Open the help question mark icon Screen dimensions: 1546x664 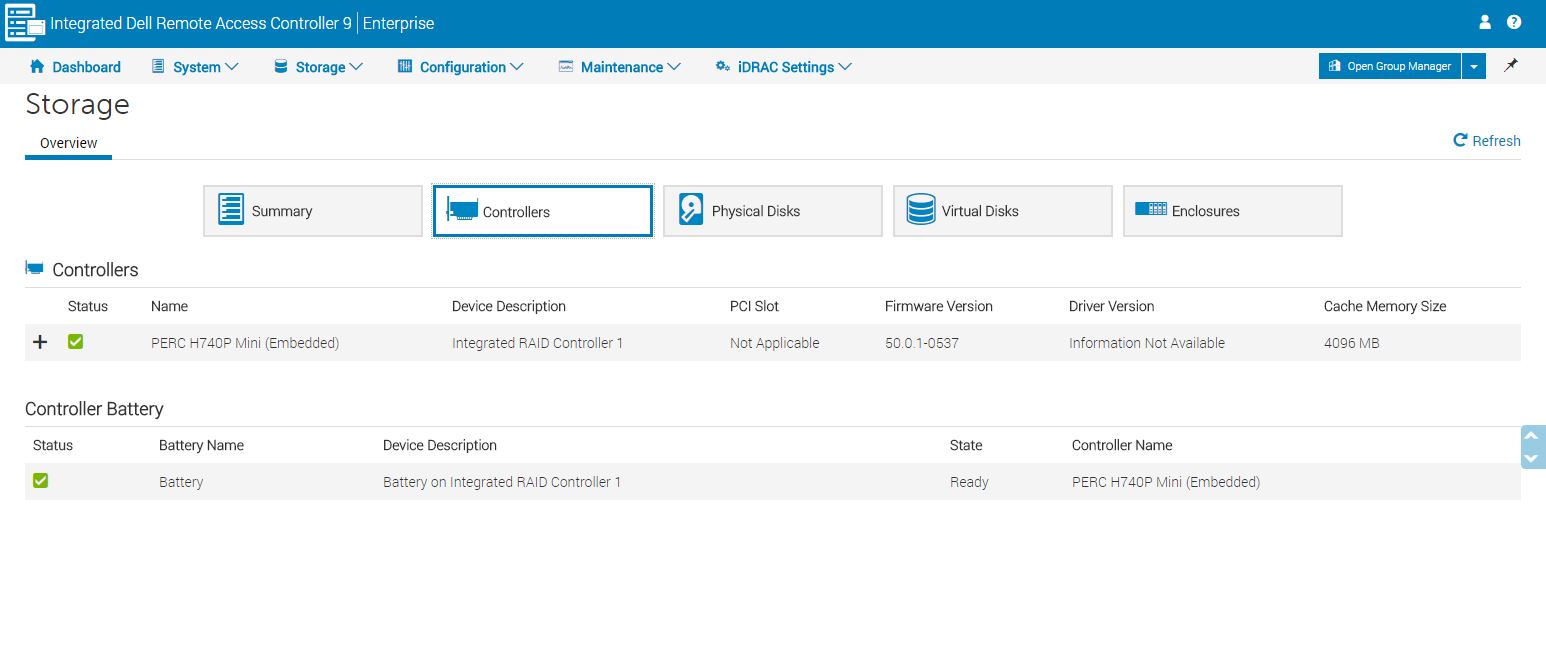pos(1514,22)
